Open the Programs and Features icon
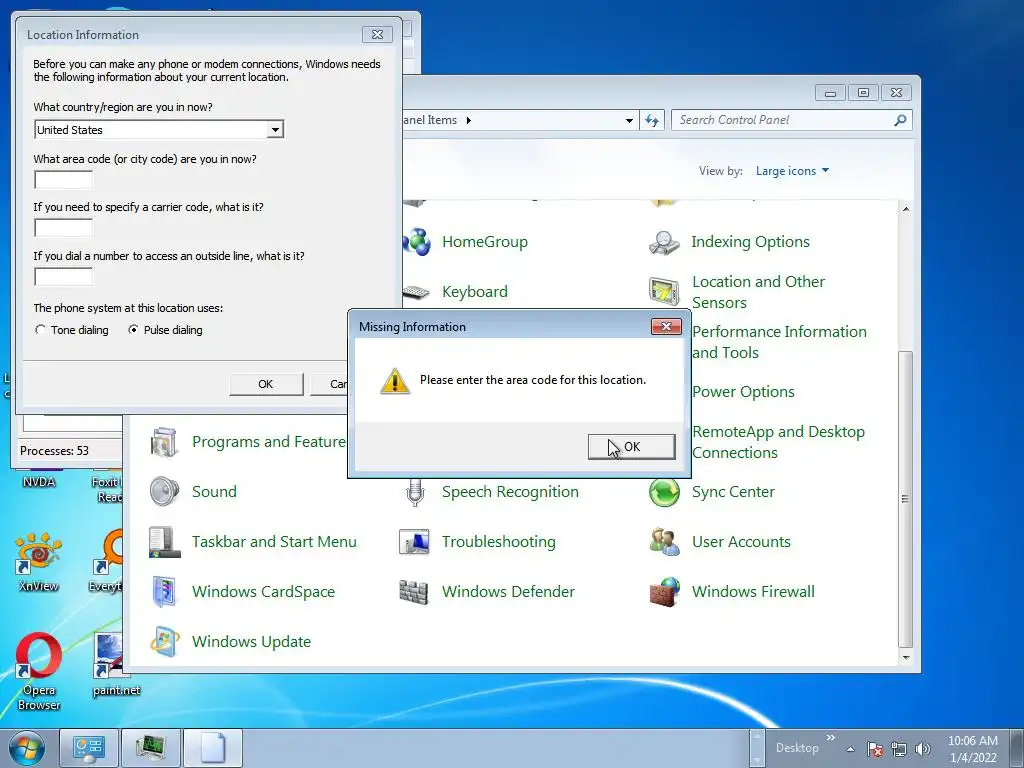1024x768 pixels. pyautogui.click(x=164, y=442)
